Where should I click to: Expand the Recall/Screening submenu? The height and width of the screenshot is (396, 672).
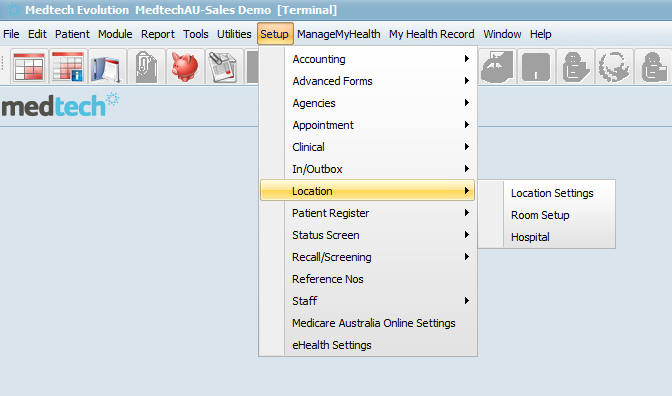[369, 257]
